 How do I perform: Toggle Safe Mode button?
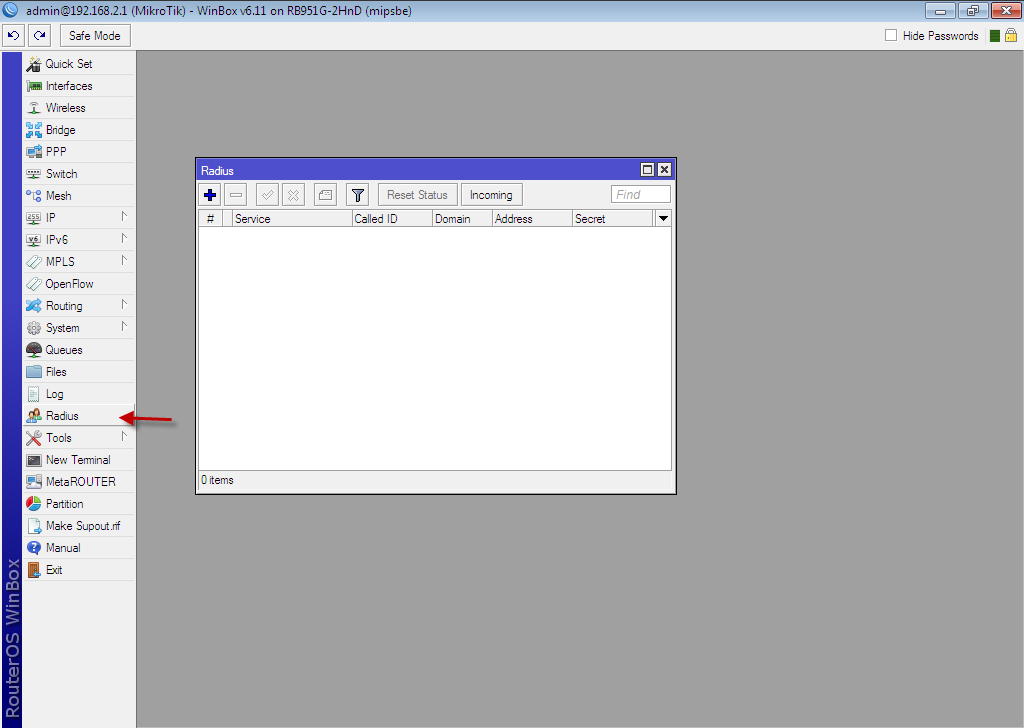point(95,35)
